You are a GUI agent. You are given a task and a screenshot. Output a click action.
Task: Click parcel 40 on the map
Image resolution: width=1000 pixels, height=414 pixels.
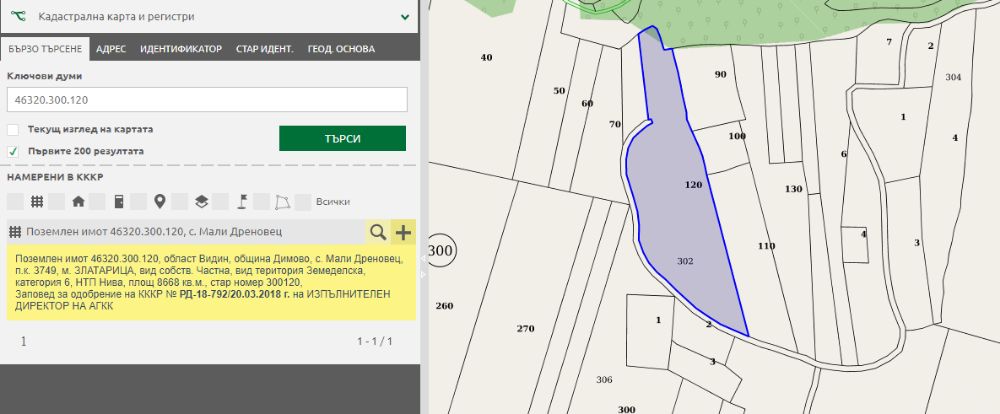487,57
